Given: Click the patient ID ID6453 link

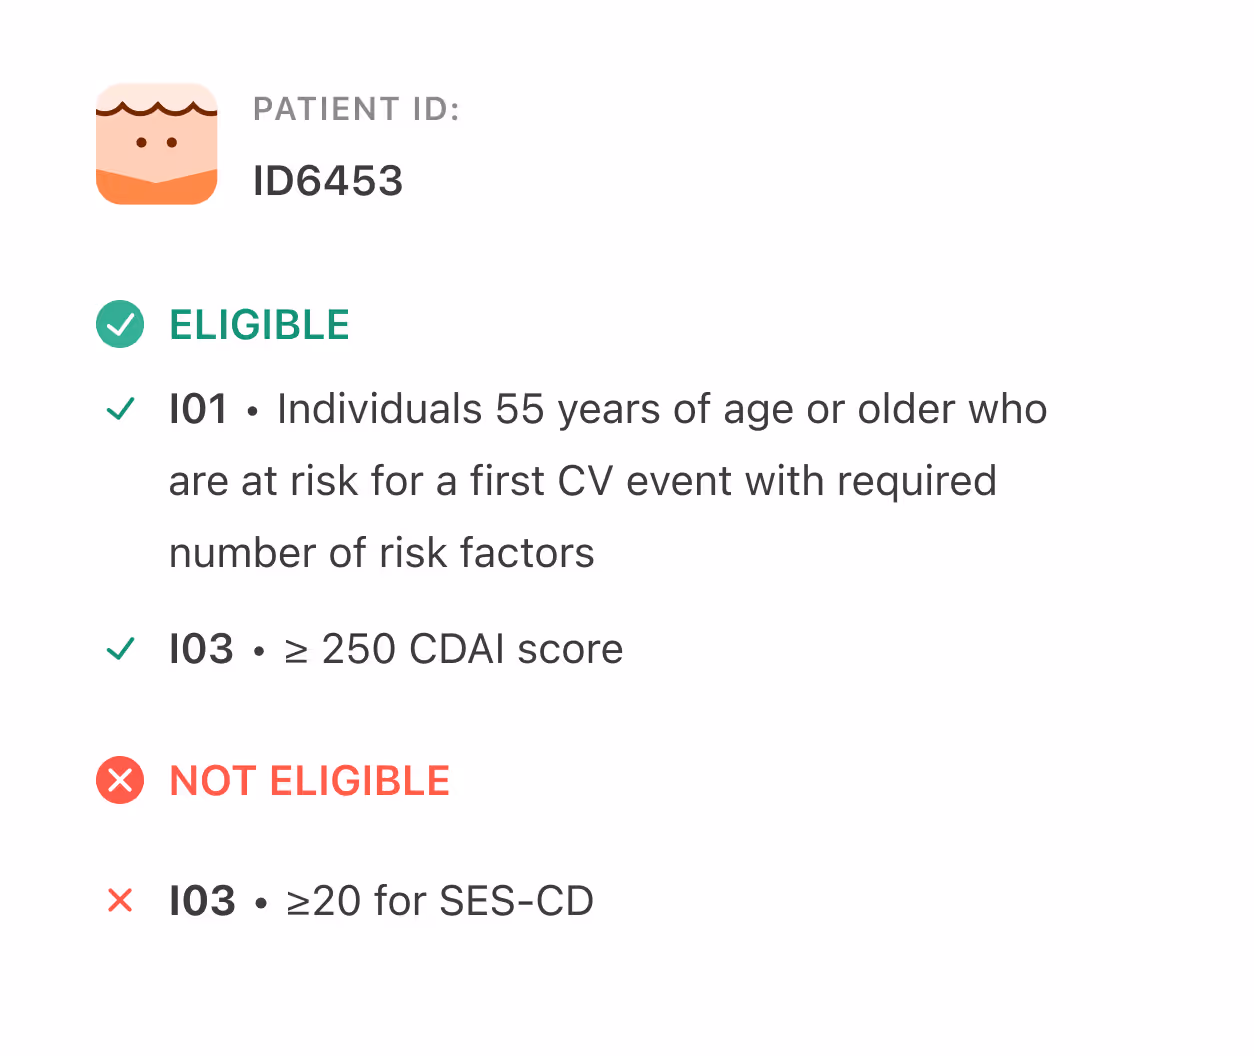Looking at the screenshot, I should [x=328, y=181].
